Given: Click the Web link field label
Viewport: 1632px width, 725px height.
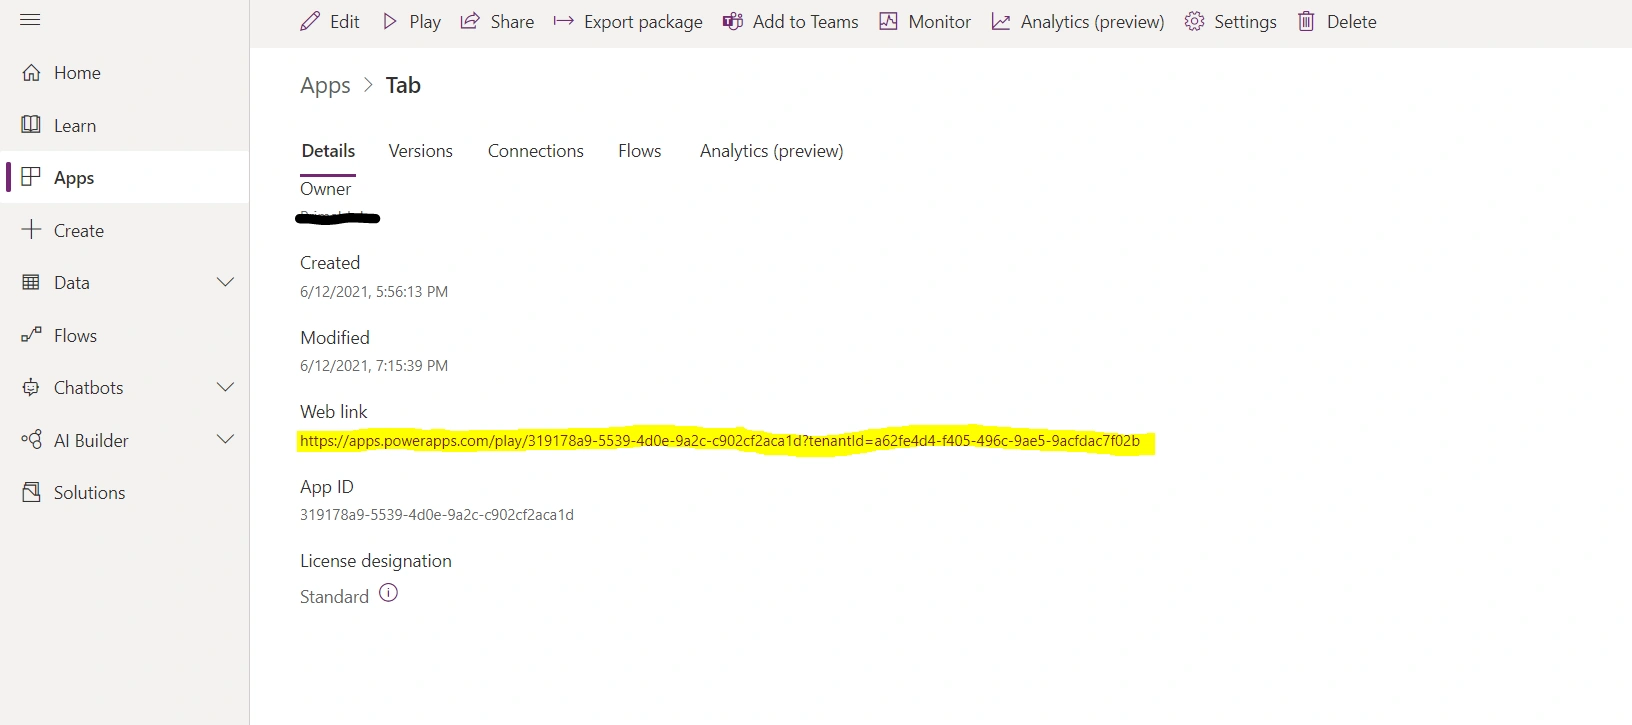Looking at the screenshot, I should tap(333, 412).
